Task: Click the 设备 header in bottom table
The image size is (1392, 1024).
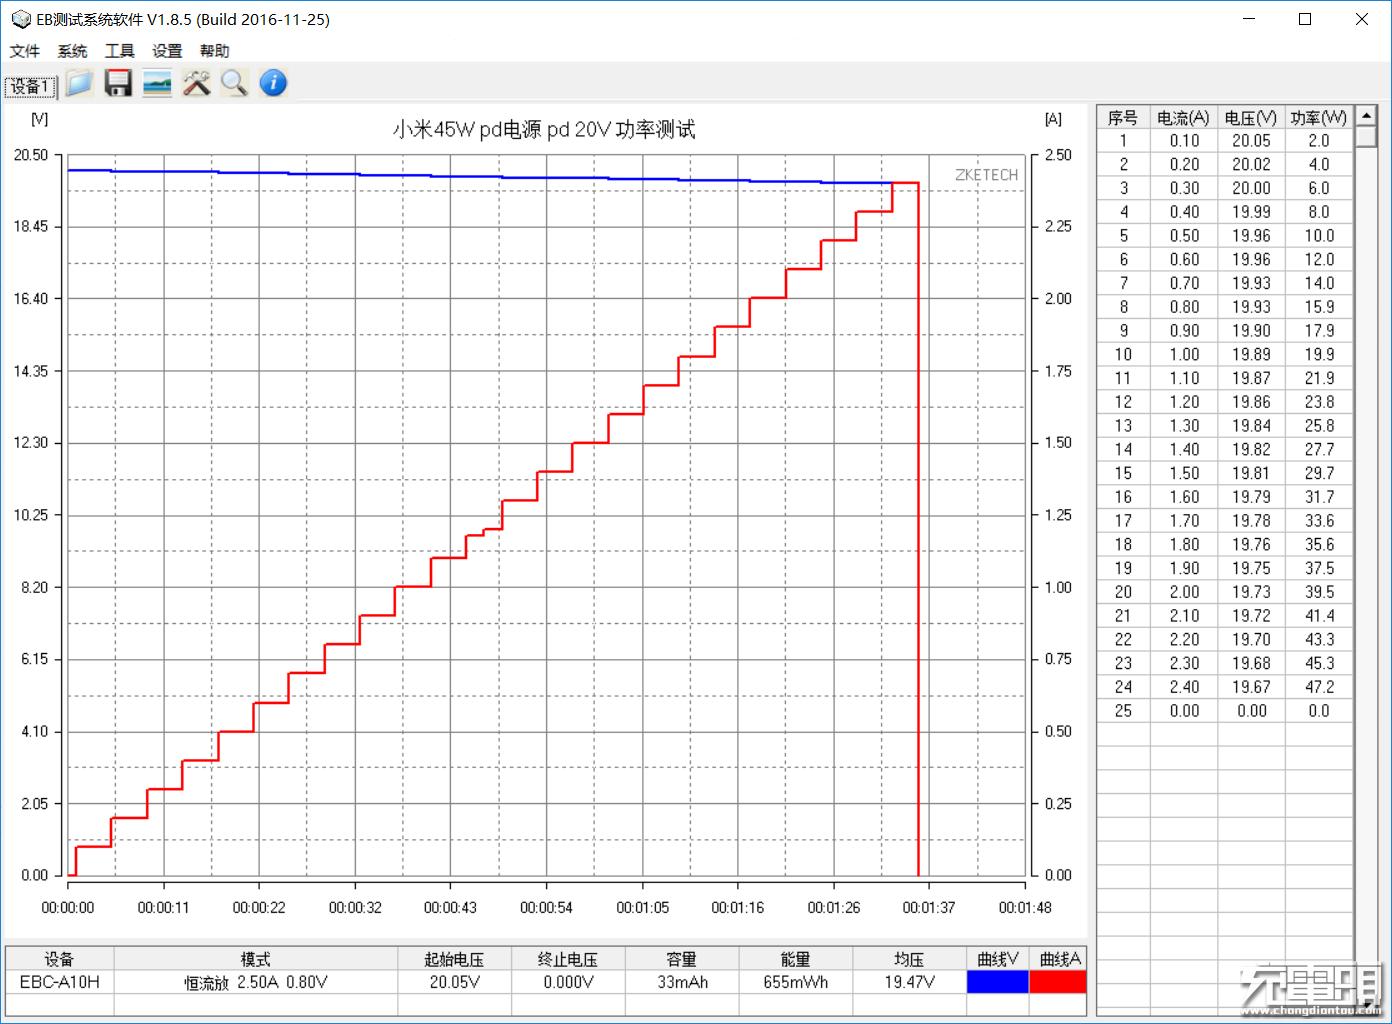Action: (59, 959)
